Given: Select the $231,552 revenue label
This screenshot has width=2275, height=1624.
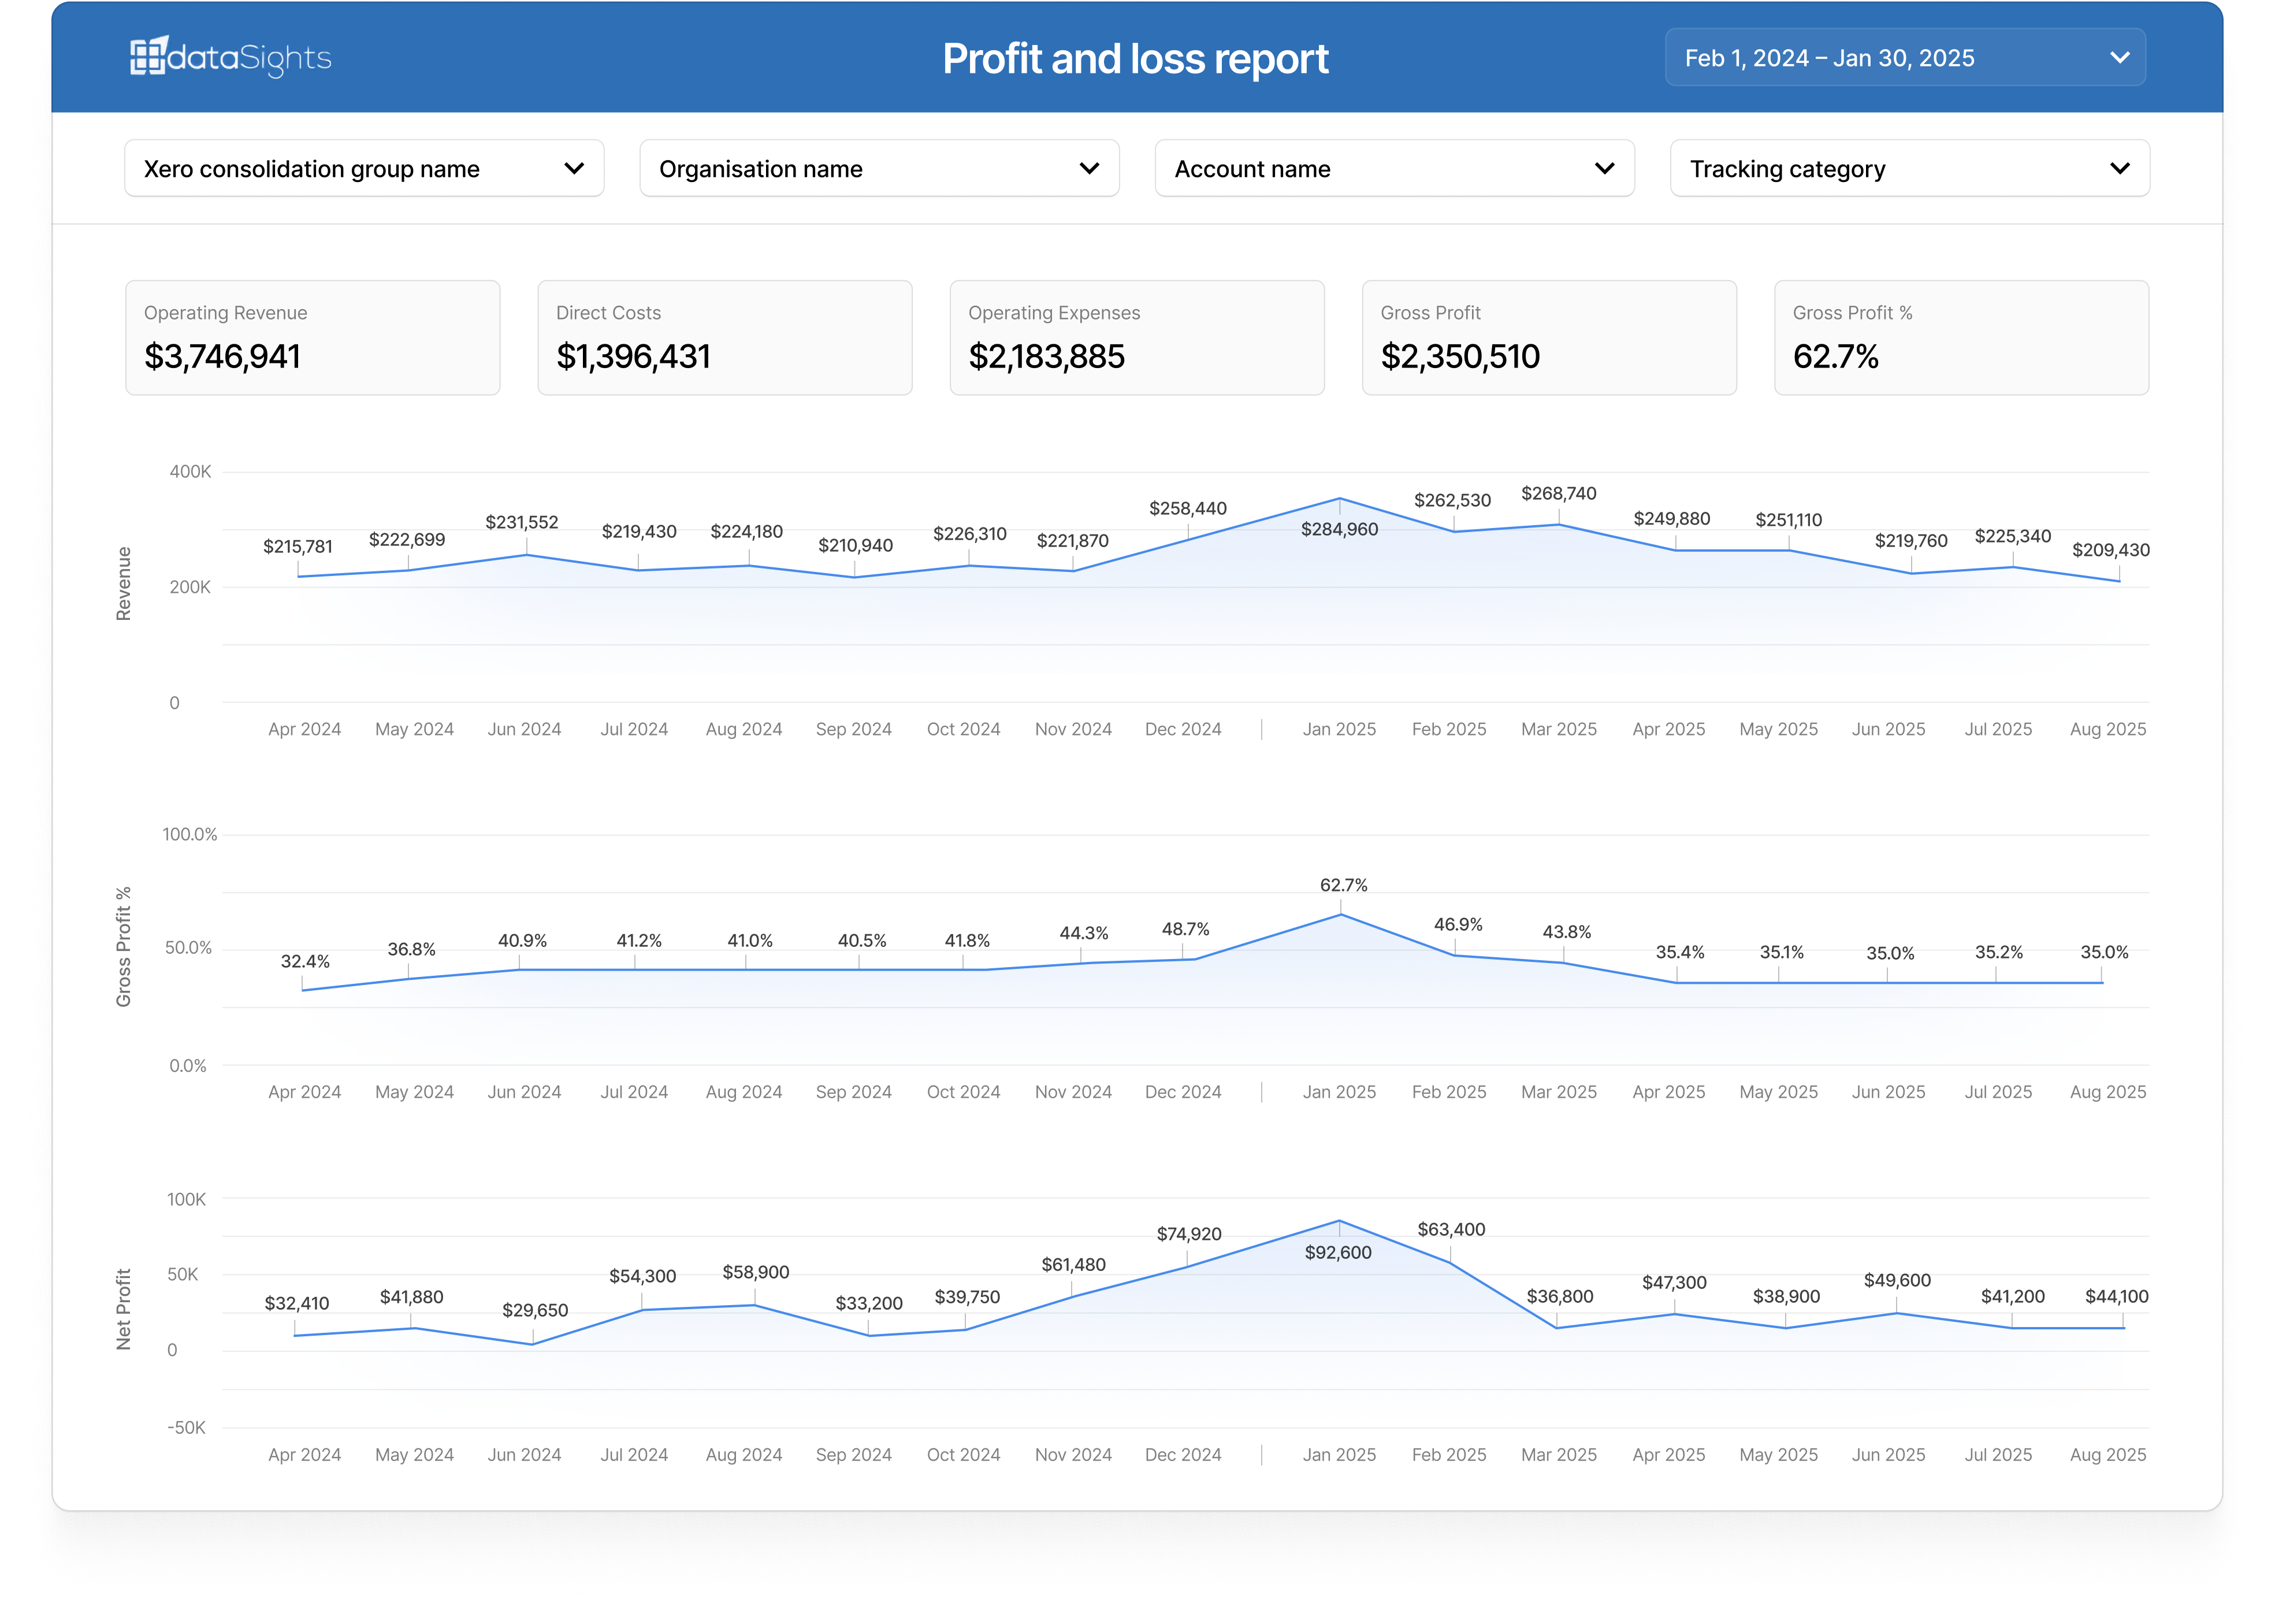Looking at the screenshot, I should pos(521,522).
